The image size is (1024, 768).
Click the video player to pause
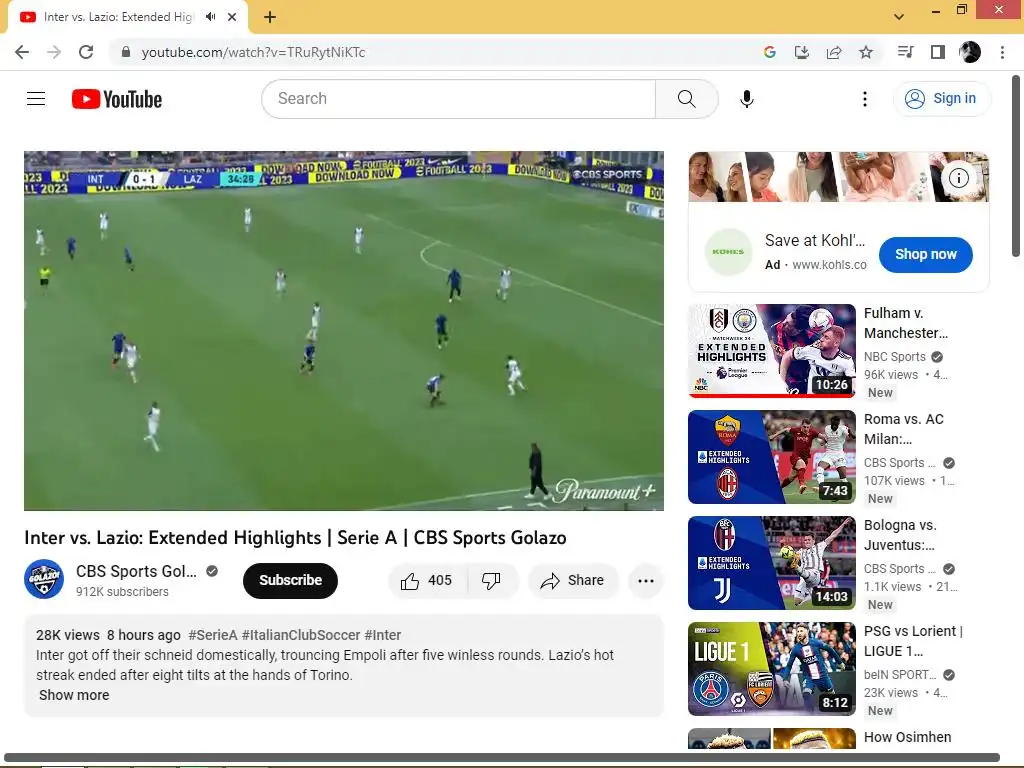344,330
